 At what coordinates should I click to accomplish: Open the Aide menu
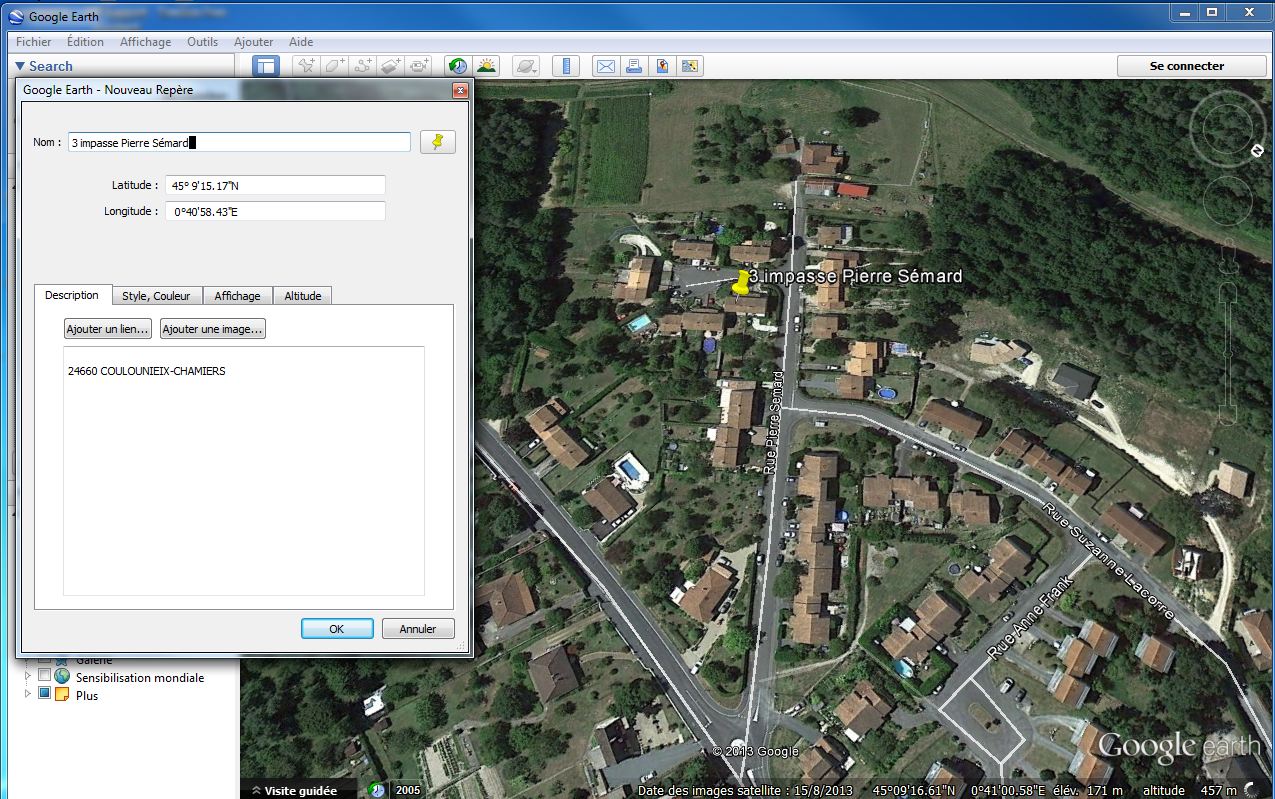tap(301, 42)
